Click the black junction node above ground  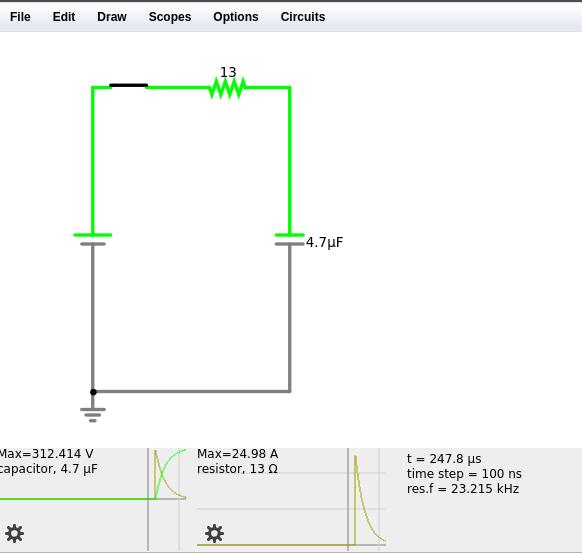[x=93, y=392]
